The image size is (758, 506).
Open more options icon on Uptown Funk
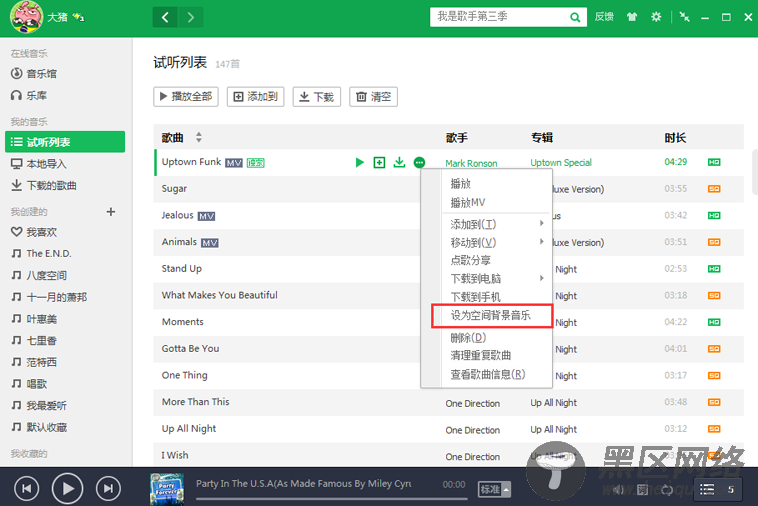pyautogui.click(x=420, y=162)
